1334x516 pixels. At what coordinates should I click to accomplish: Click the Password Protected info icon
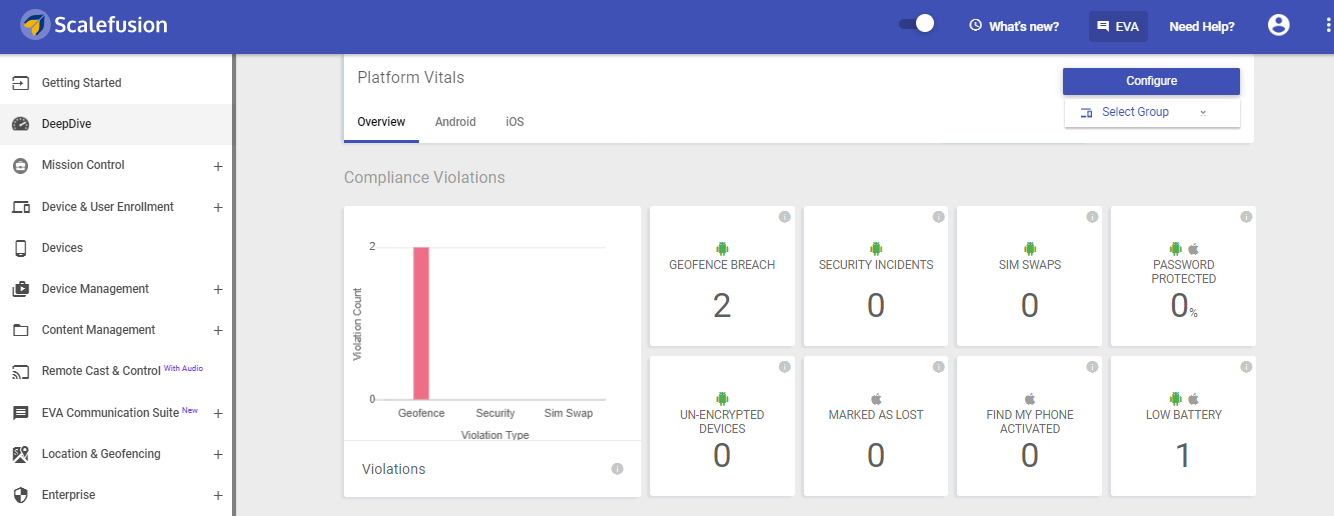[x=1245, y=217]
